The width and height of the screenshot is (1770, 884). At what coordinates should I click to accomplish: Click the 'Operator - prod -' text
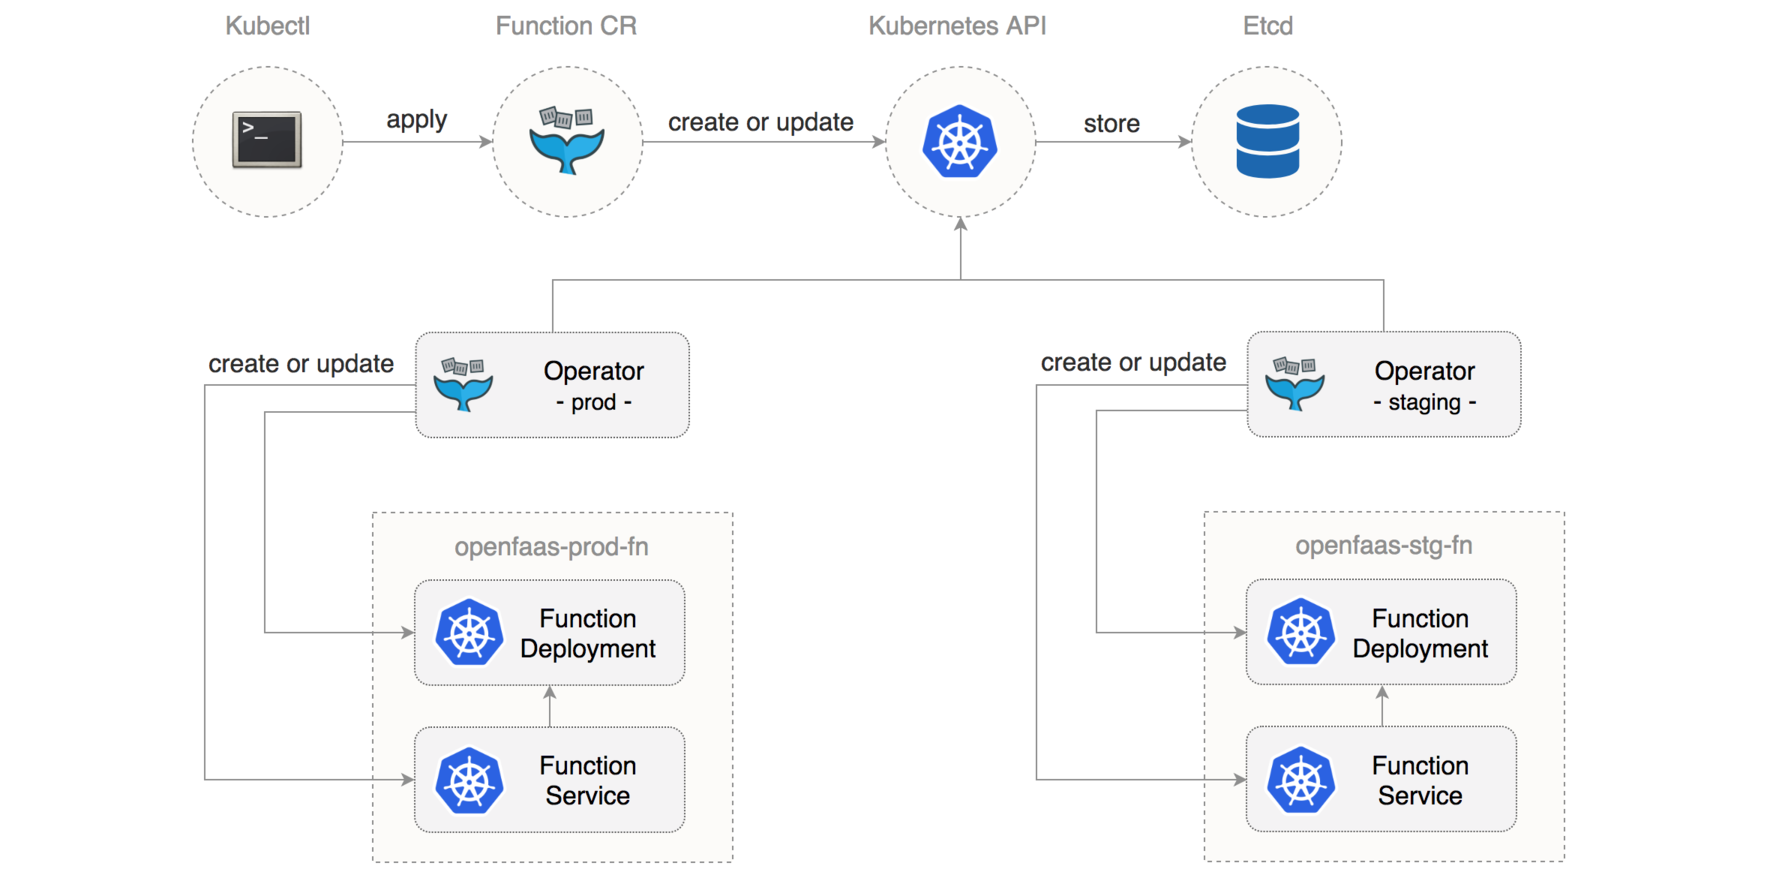pos(594,386)
